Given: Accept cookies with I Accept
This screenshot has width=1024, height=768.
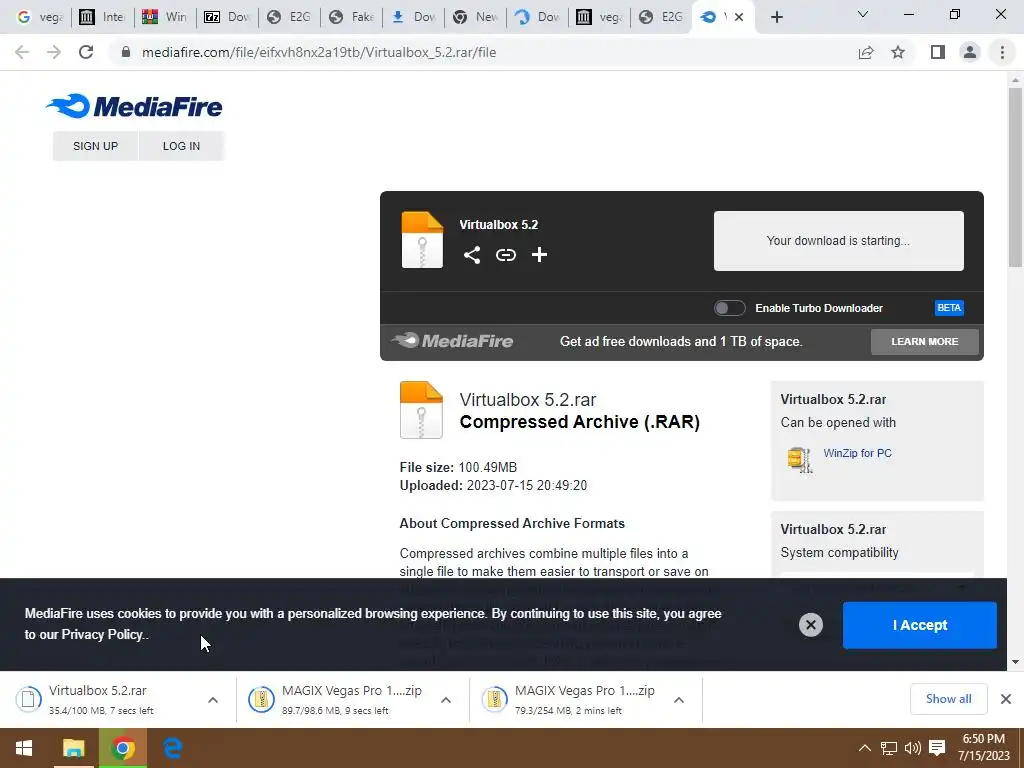Looking at the screenshot, I should click(x=920, y=625).
